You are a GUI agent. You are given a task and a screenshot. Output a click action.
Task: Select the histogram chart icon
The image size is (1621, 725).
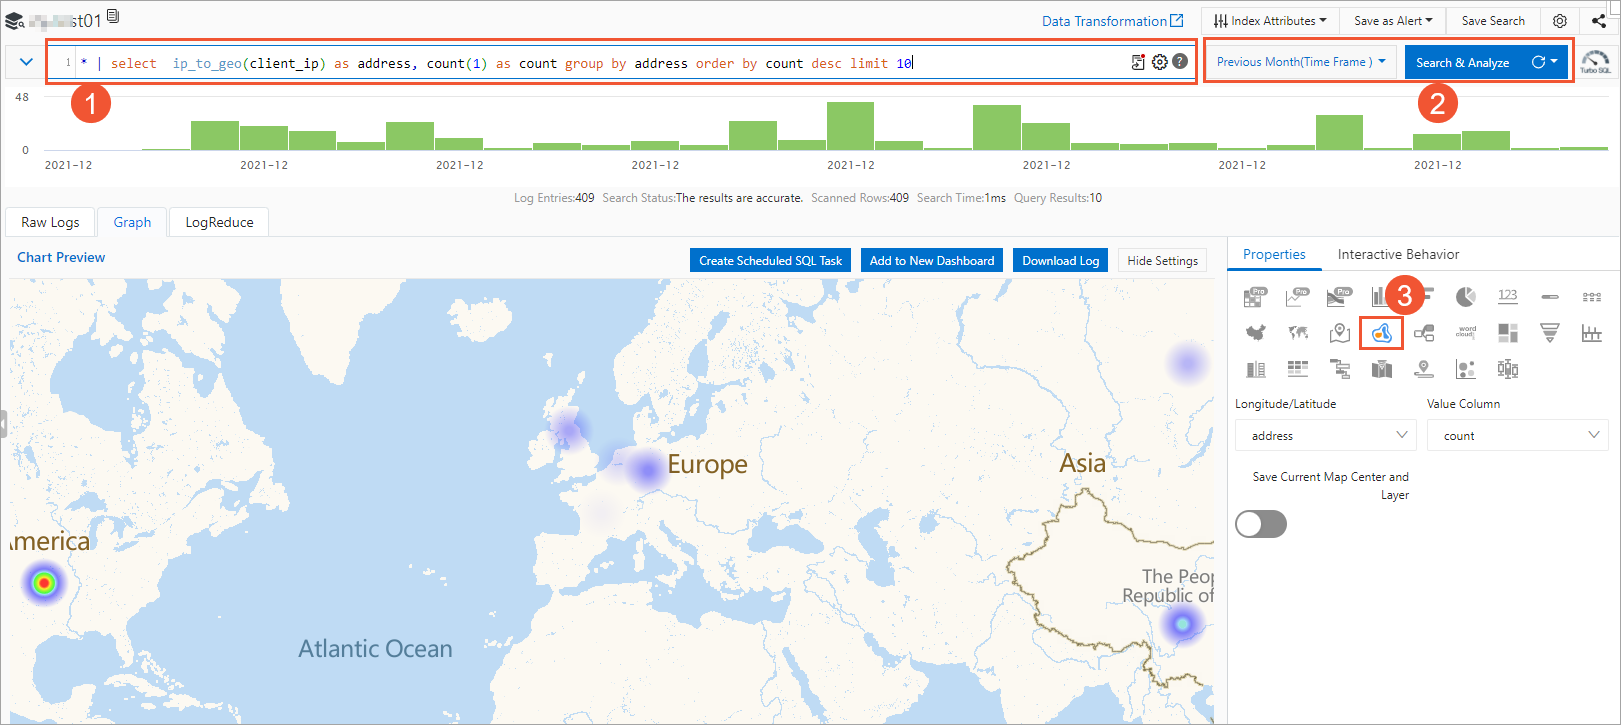pyautogui.click(x=1592, y=333)
